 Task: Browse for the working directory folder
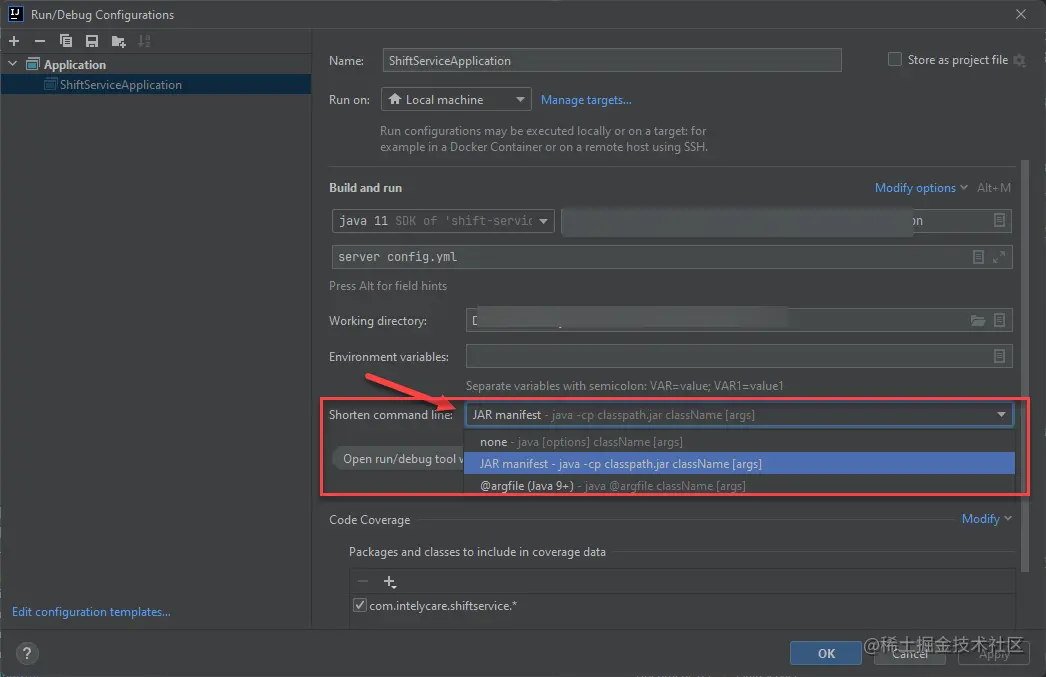coord(978,321)
